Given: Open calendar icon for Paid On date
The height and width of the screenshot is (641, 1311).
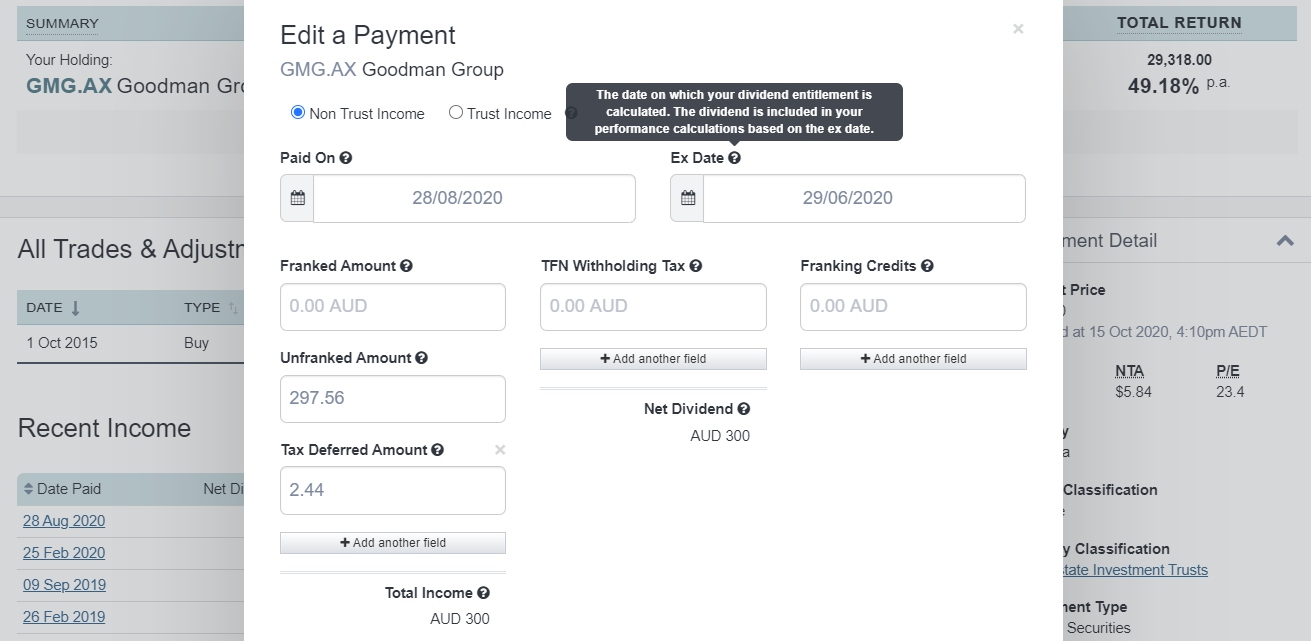Looking at the screenshot, I should click(297, 198).
